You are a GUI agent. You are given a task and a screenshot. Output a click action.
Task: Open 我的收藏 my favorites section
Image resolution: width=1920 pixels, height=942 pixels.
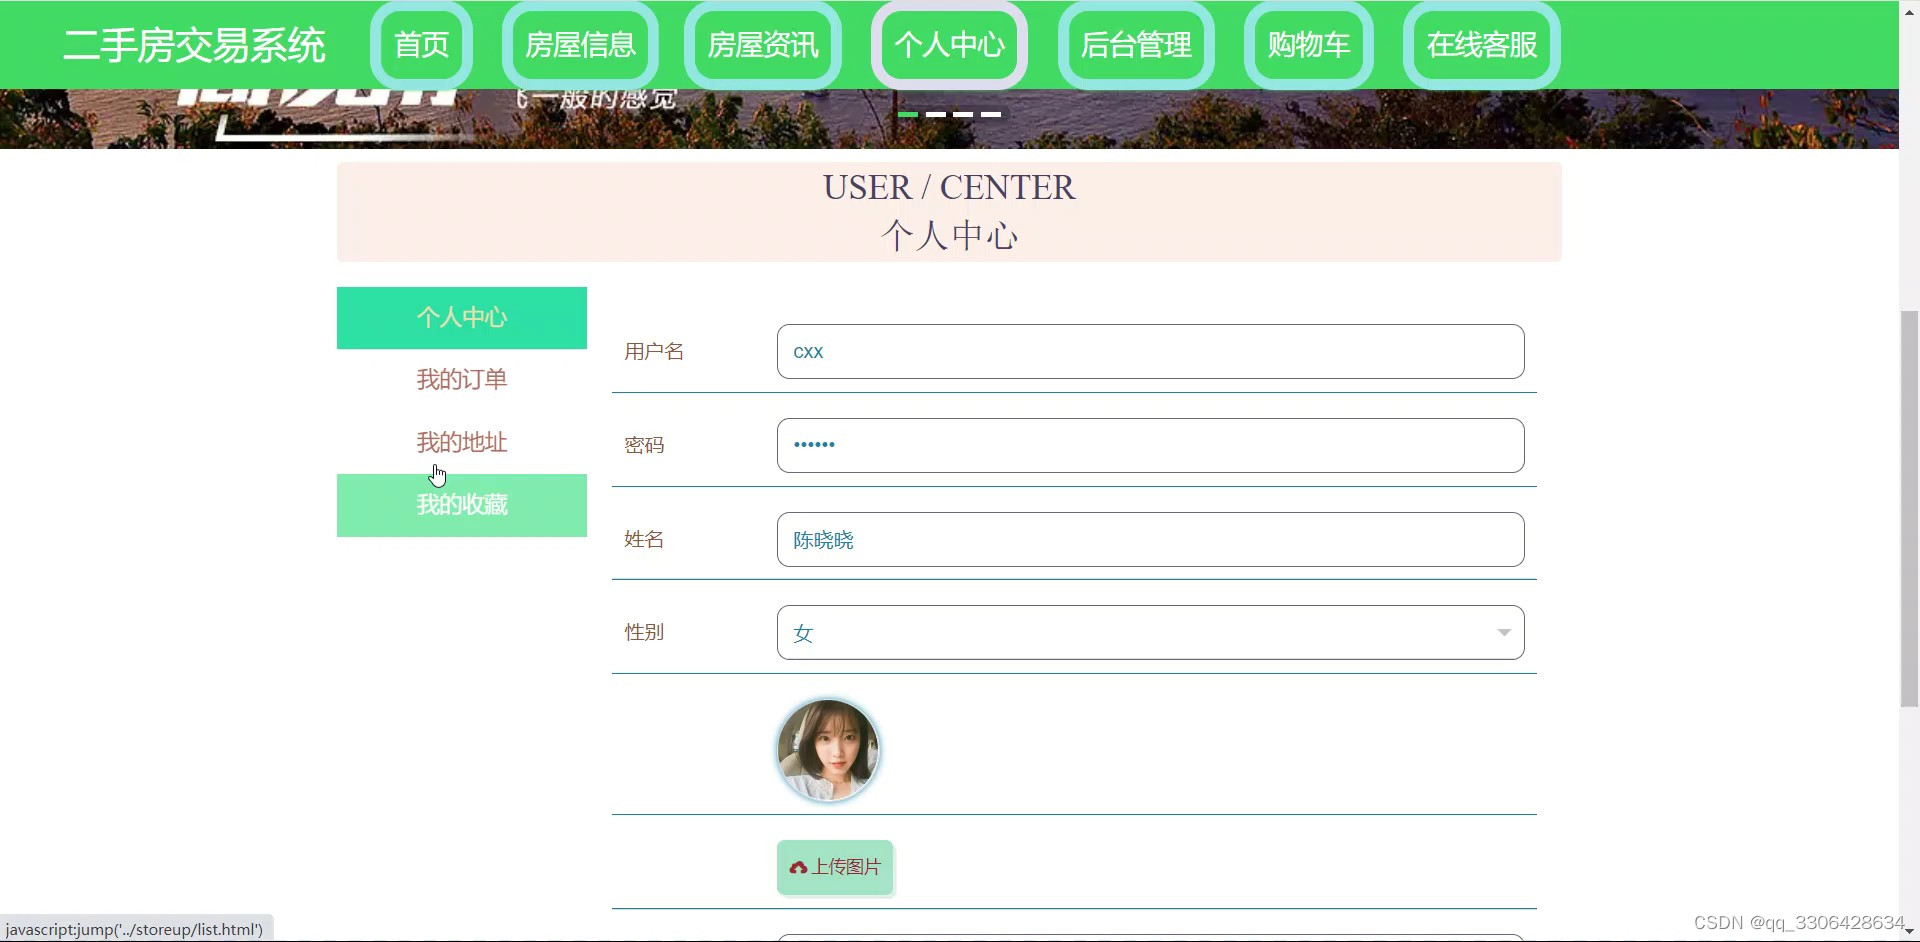tap(461, 505)
